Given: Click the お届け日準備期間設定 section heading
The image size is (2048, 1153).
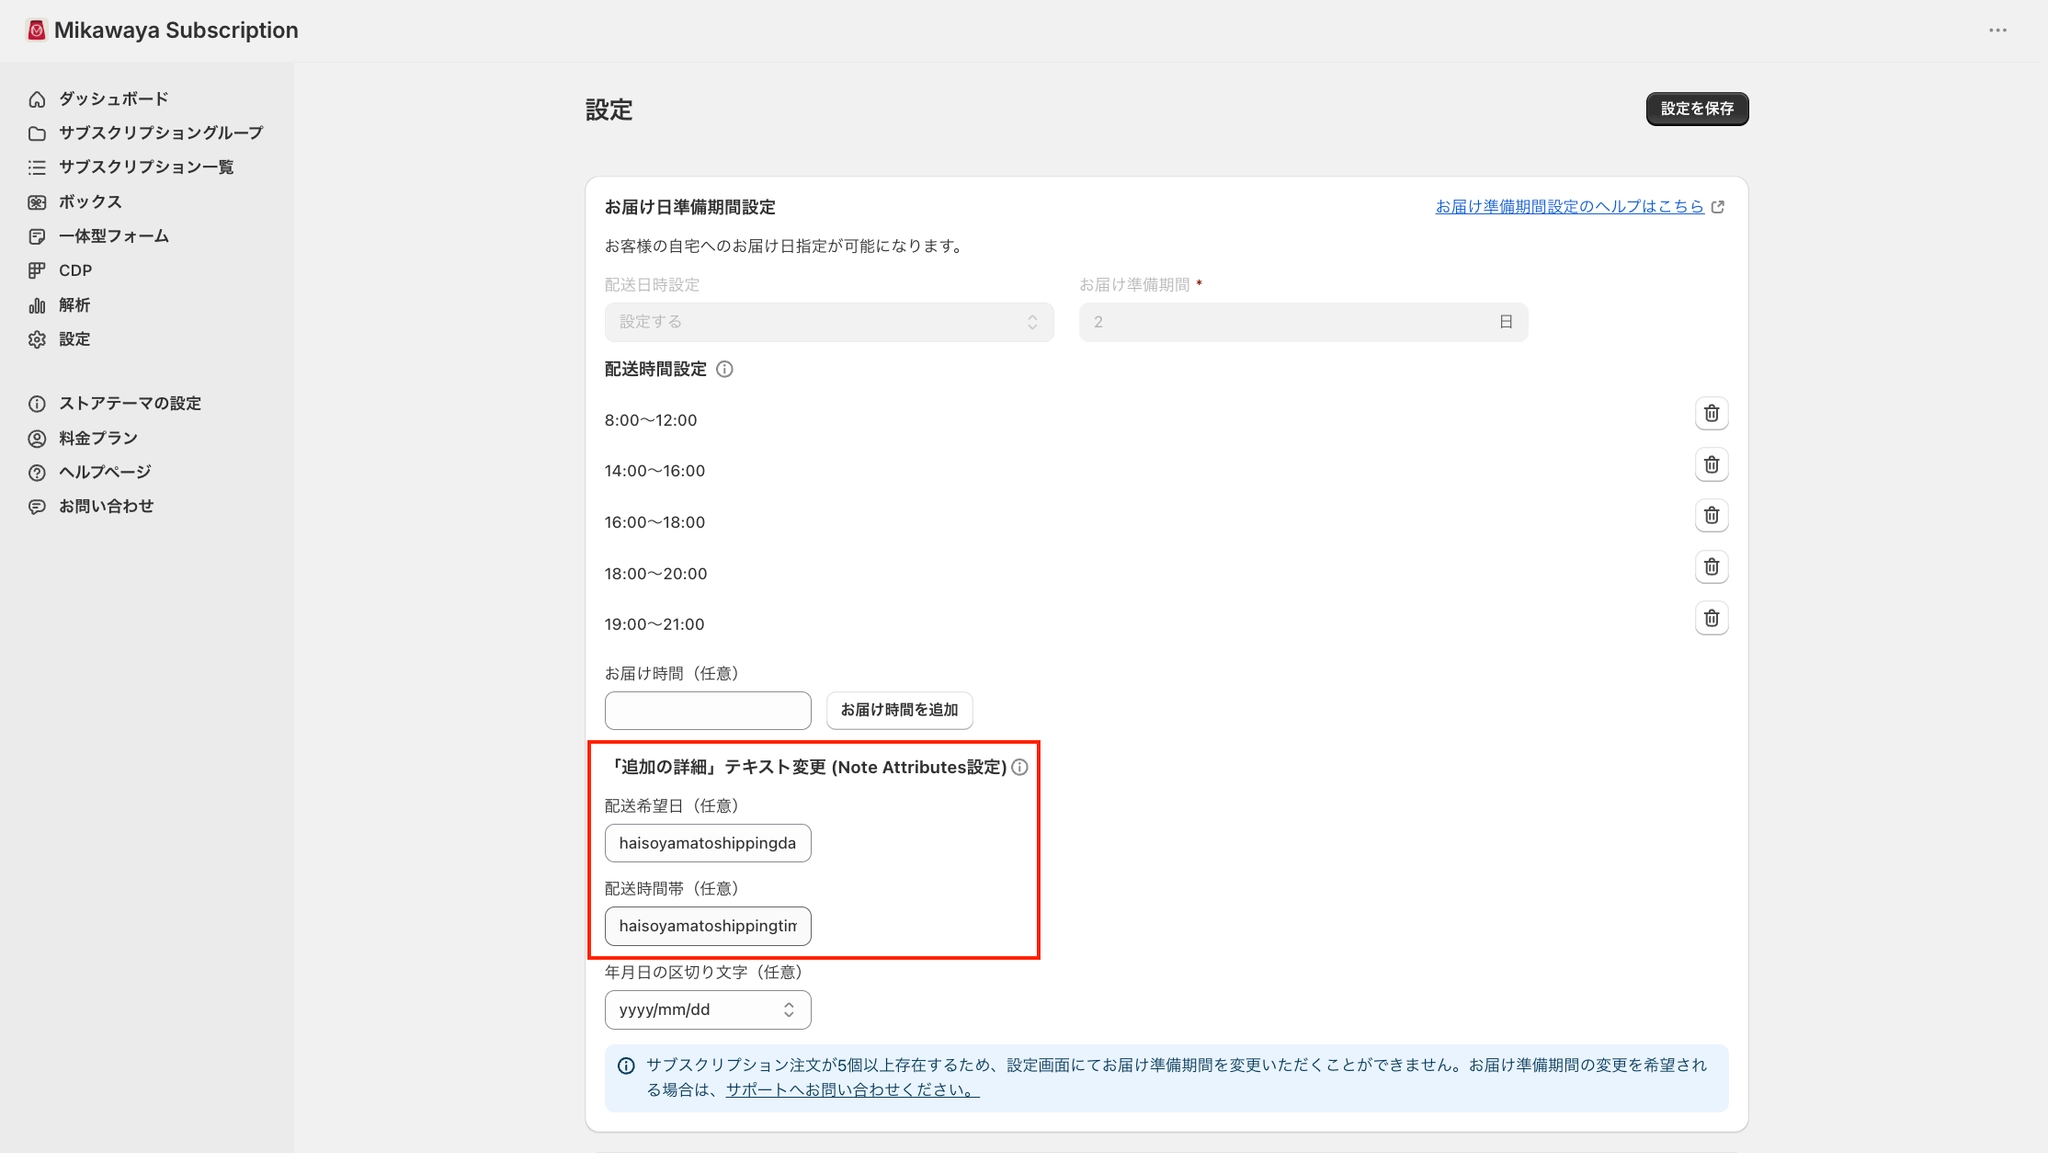Looking at the screenshot, I should coord(690,207).
